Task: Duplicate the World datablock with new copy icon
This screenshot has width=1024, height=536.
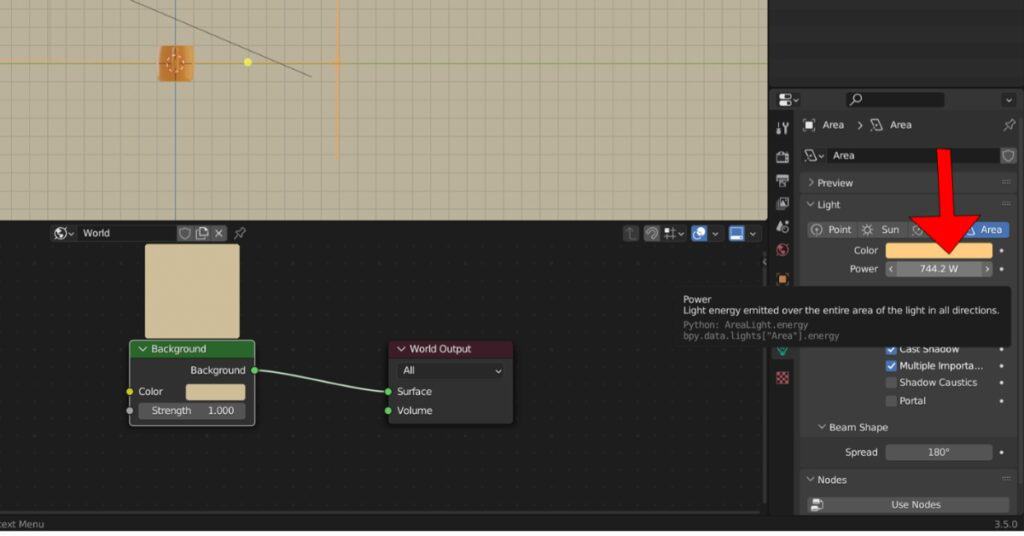Action: coord(202,233)
